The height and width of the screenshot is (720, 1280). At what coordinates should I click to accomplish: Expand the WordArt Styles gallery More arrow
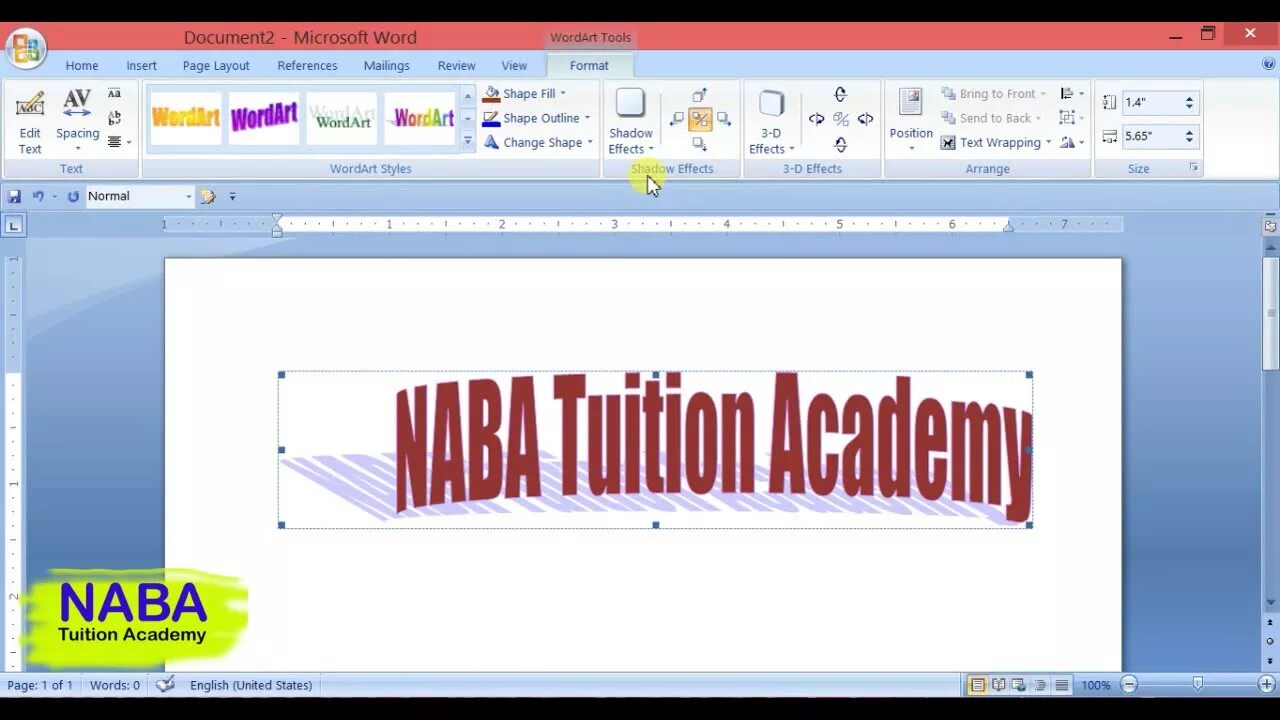(467, 141)
